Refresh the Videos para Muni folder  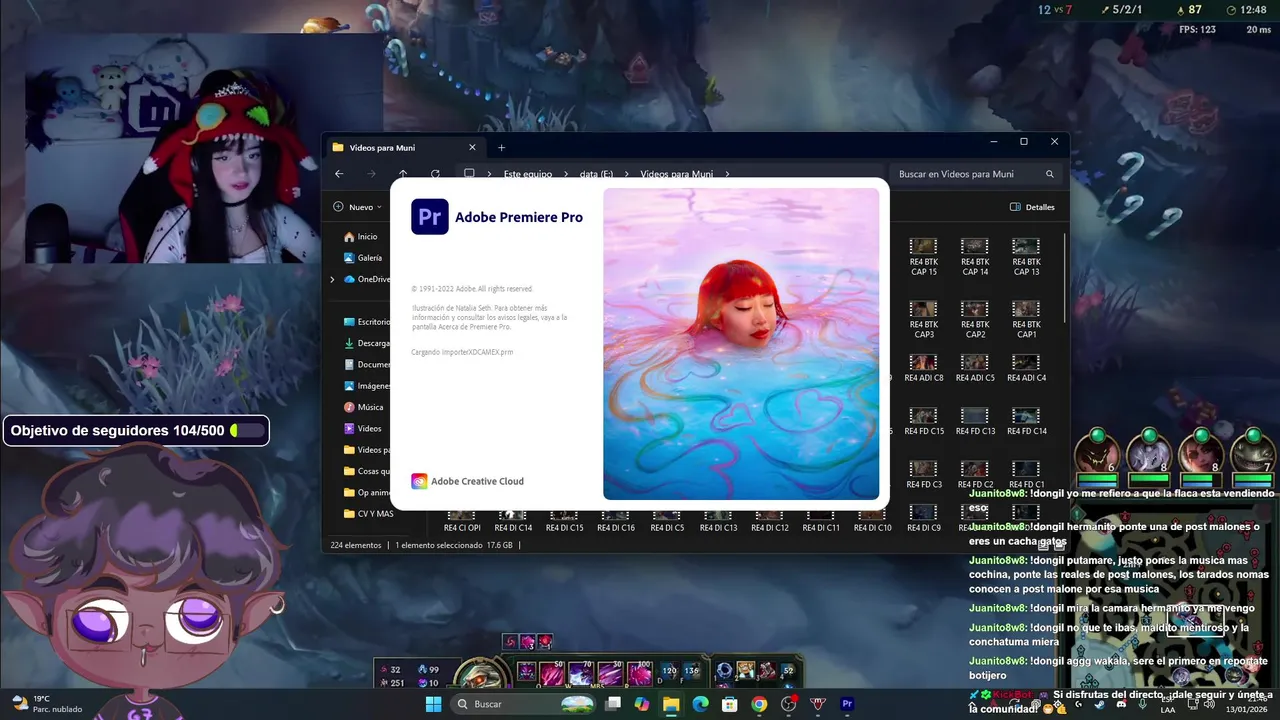tap(435, 174)
